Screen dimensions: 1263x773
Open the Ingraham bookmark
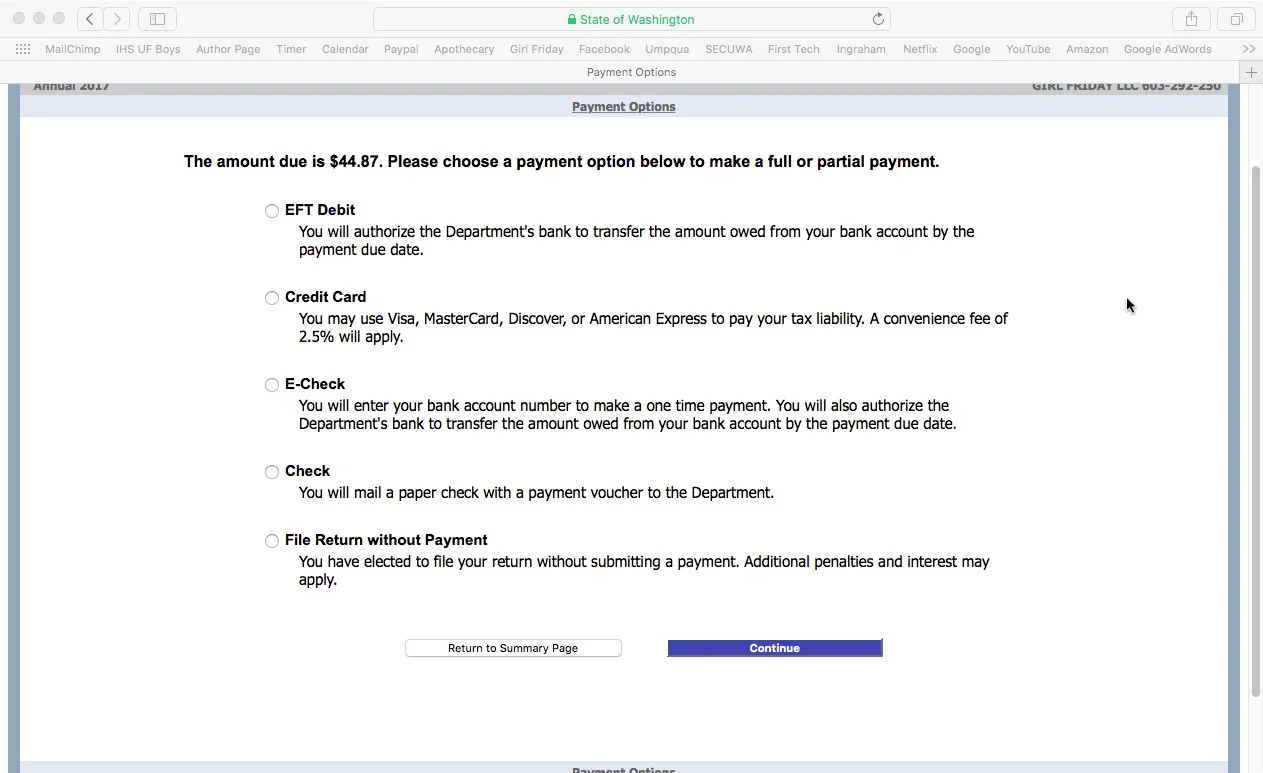(x=861, y=49)
